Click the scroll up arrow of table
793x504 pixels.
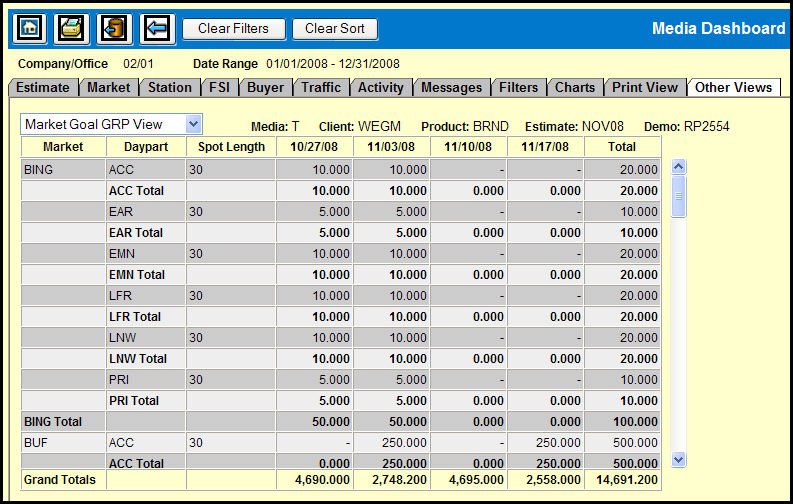[x=679, y=167]
